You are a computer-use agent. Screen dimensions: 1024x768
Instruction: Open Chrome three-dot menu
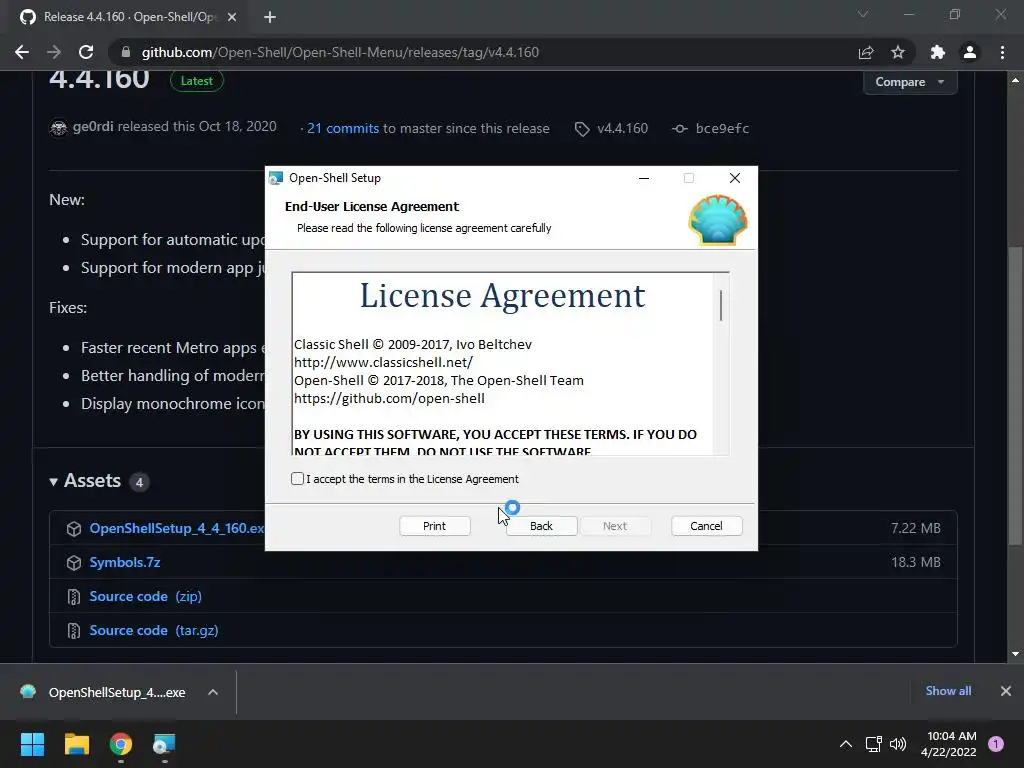click(x=1002, y=52)
